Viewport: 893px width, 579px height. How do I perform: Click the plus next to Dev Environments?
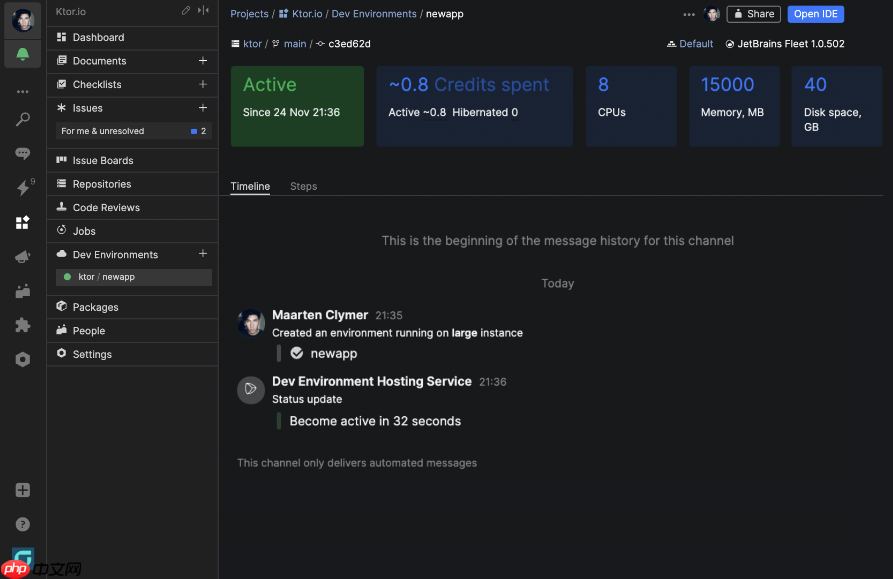pyautogui.click(x=203, y=254)
